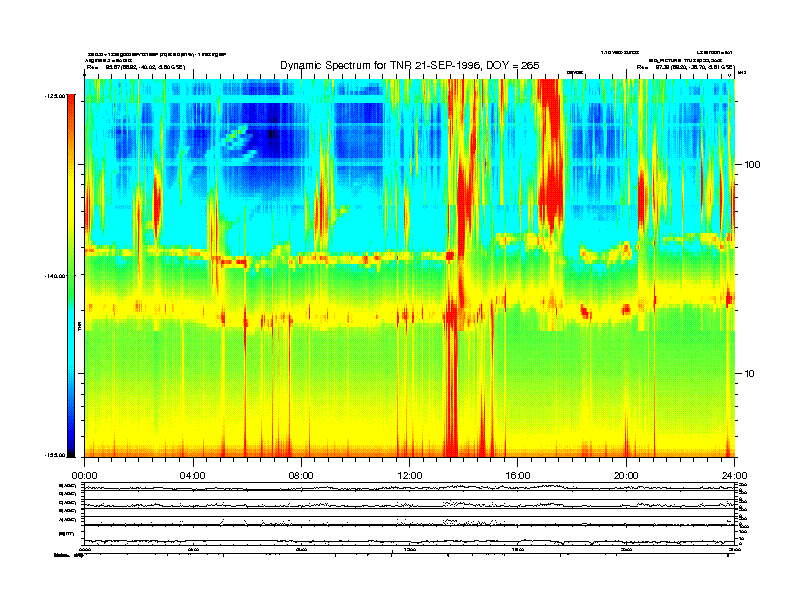Click the "08:00" time axis label
The image size is (792, 612).
pos(301,476)
